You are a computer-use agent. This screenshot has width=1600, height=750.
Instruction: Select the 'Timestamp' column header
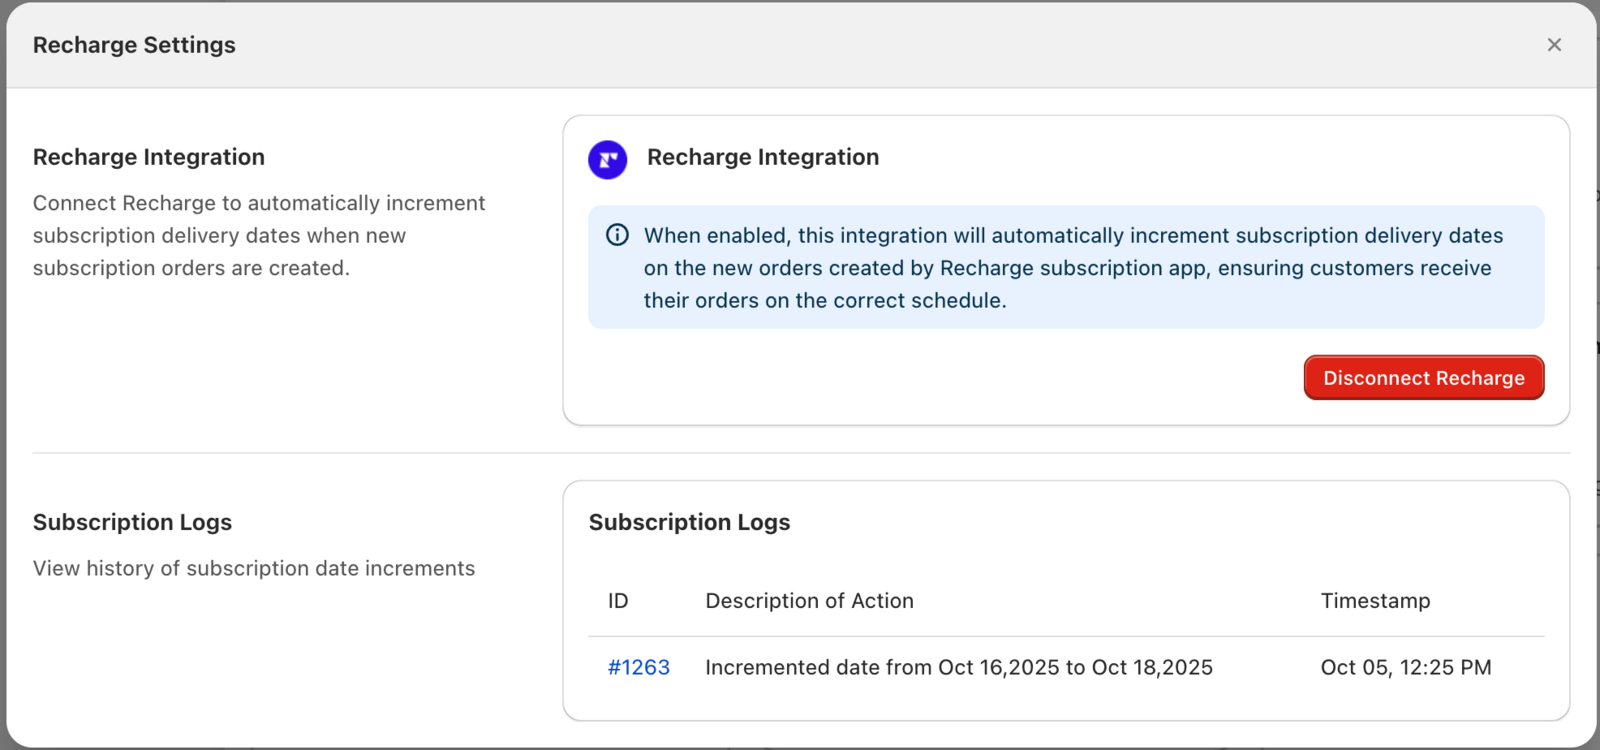pos(1375,601)
